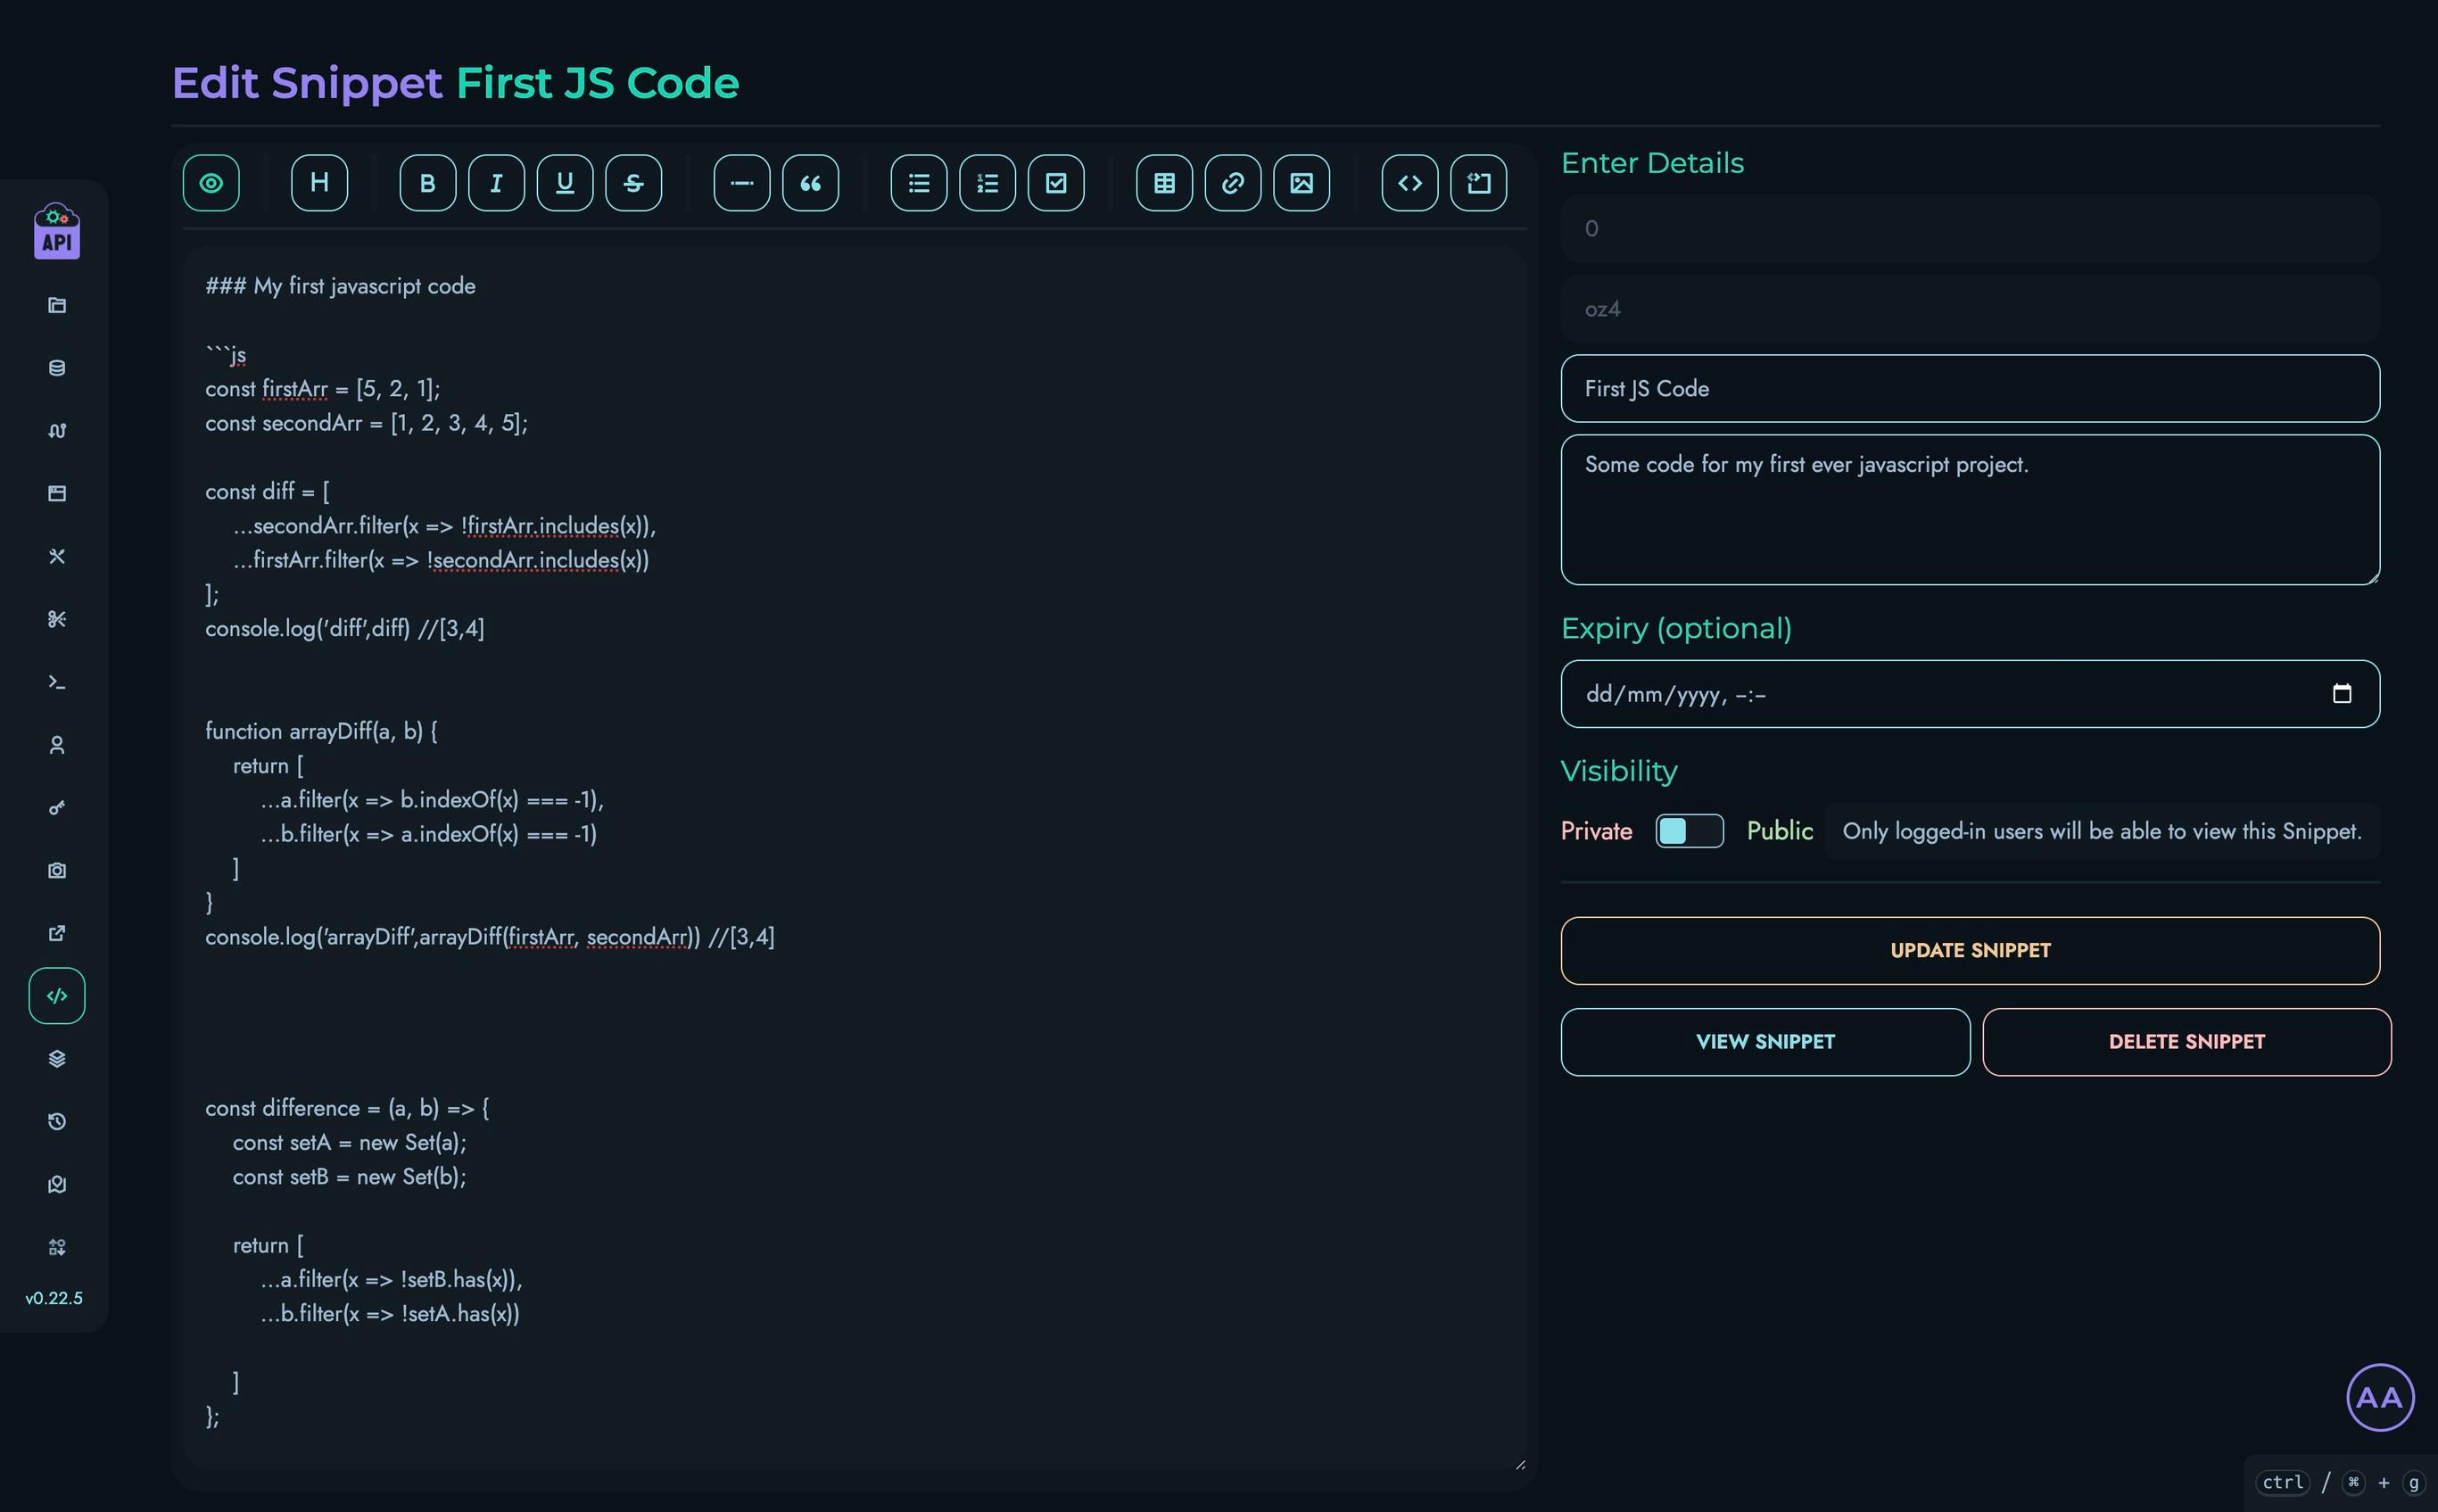Viewport: 2438px width, 1512px height.
Task: Open the route path icon in sidebar
Action: pyautogui.click(x=57, y=431)
